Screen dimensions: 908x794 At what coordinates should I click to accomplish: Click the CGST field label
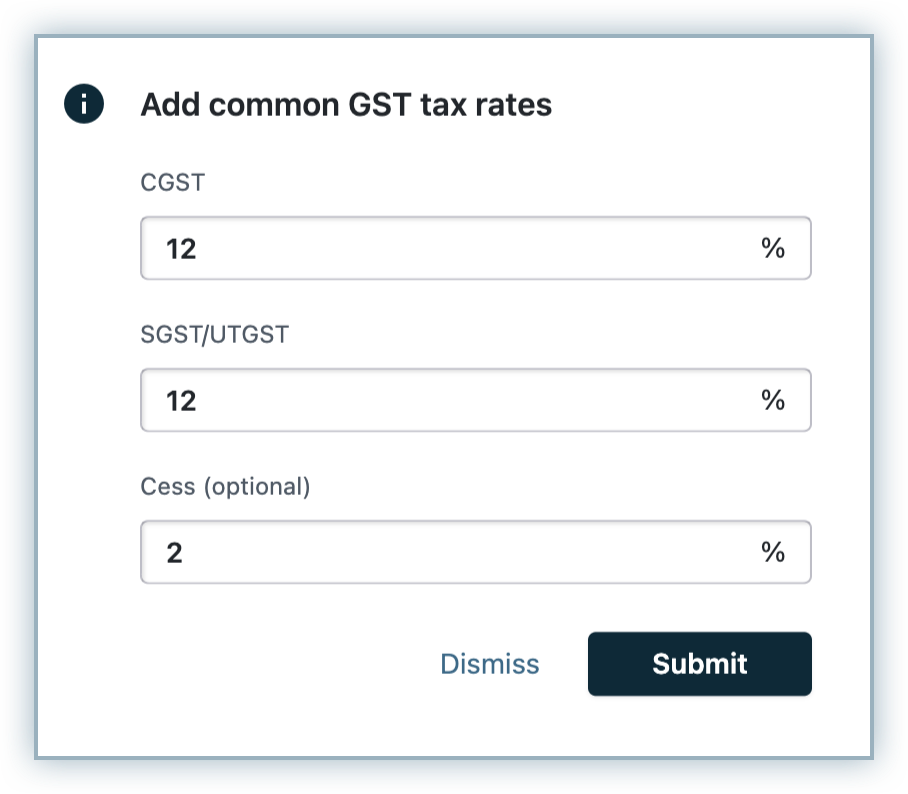pyautogui.click(x=173, y=183)
